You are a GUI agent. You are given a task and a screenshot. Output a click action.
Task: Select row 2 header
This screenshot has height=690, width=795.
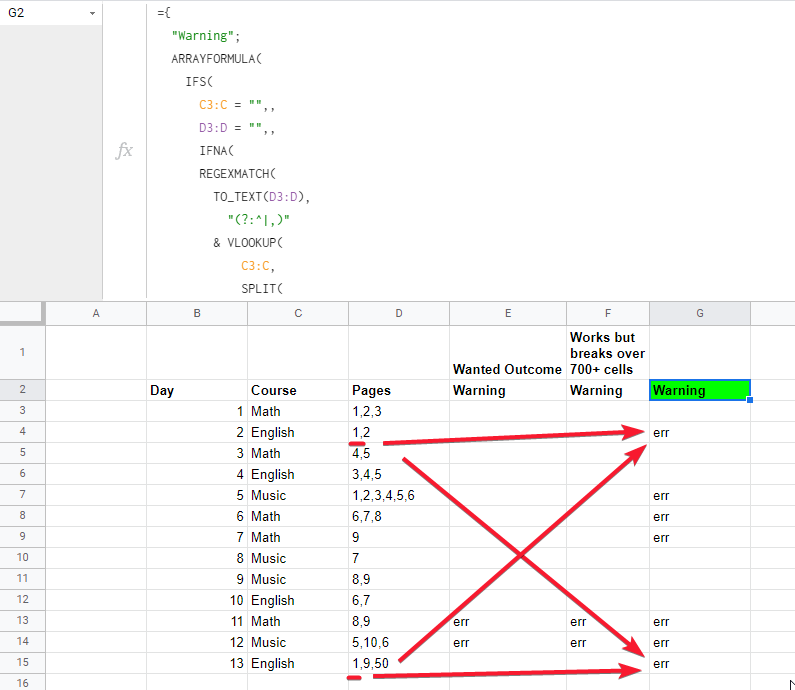[22, 390]
